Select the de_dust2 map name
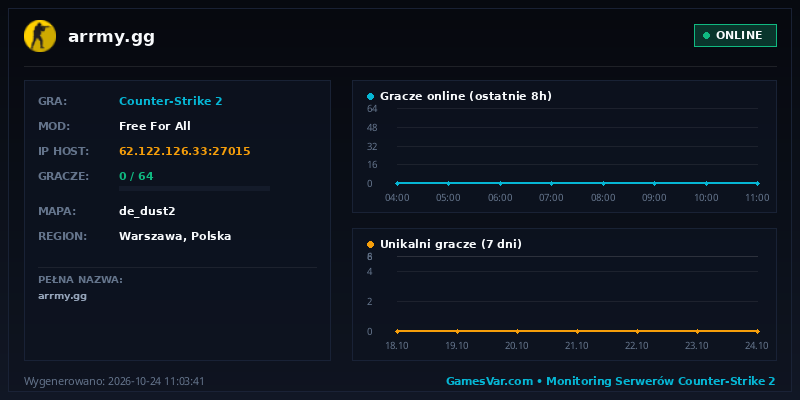Viewport: 800px width, 400px height. coord(147,211)
